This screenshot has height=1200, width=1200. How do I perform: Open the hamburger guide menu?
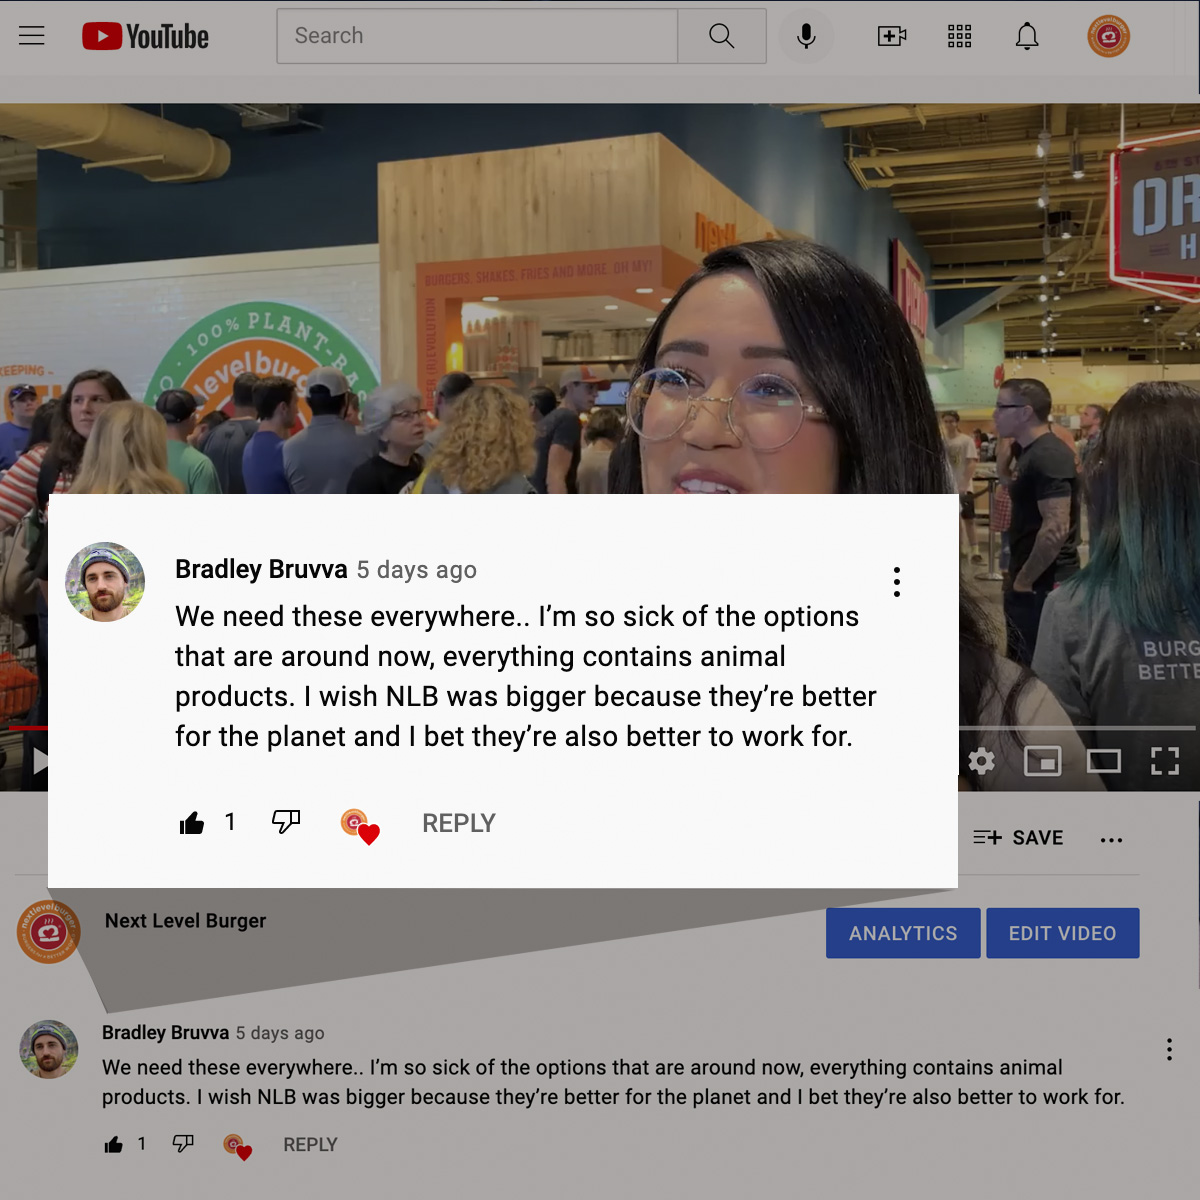pos(32,36)
